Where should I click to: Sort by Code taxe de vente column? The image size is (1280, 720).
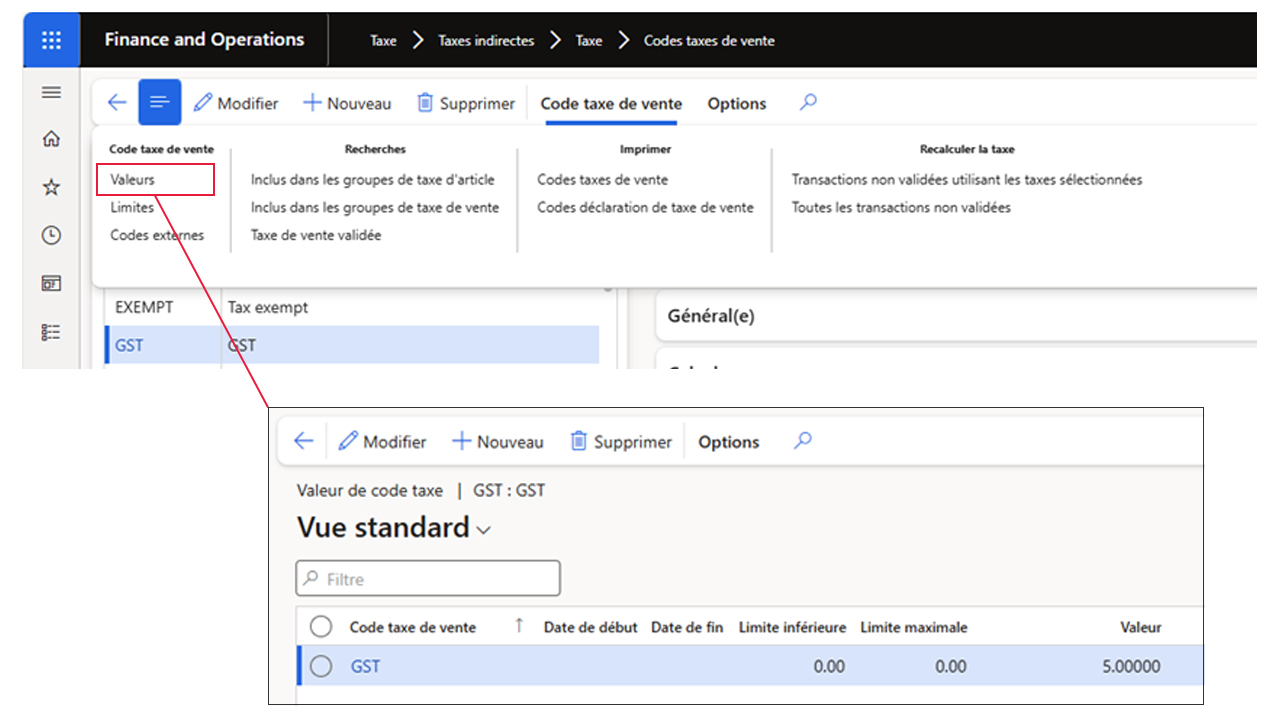click(x=412, y=627)
